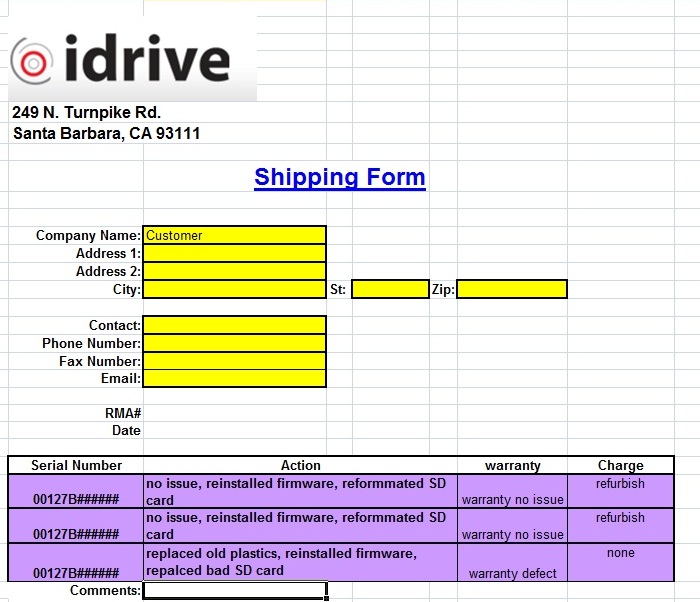The height and width of the screenshot is (602, 700).
Task: Select the Contact input cell
Action: (234, 325)
